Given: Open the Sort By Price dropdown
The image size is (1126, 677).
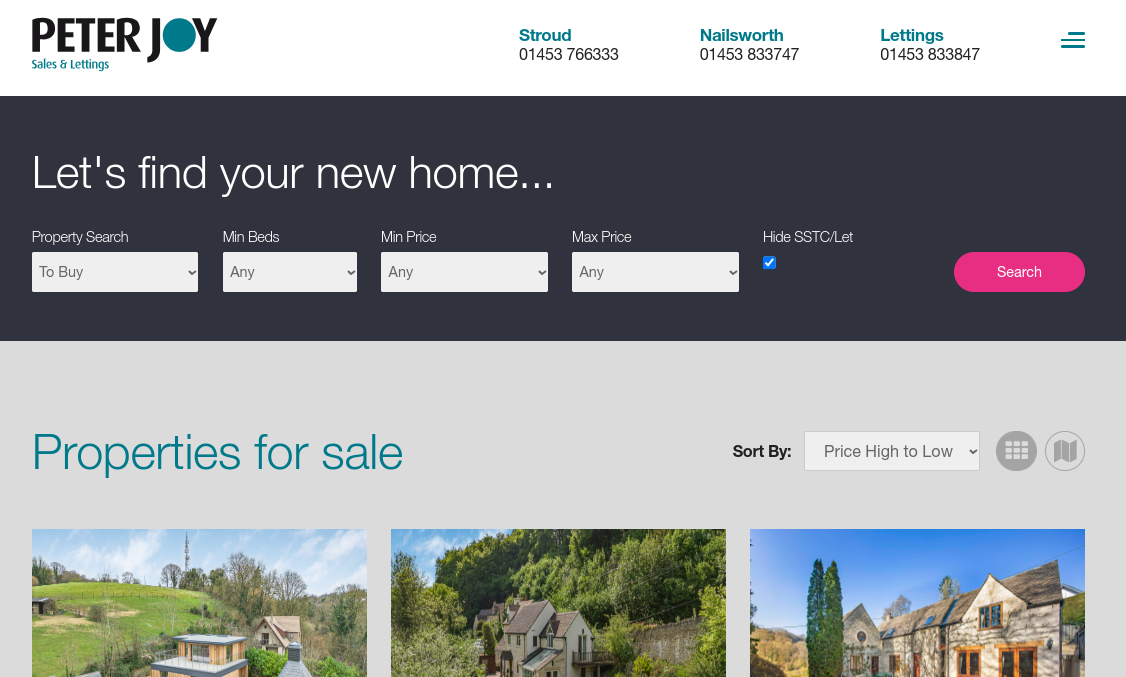Looking at the screenshot, I should [892, 451].
